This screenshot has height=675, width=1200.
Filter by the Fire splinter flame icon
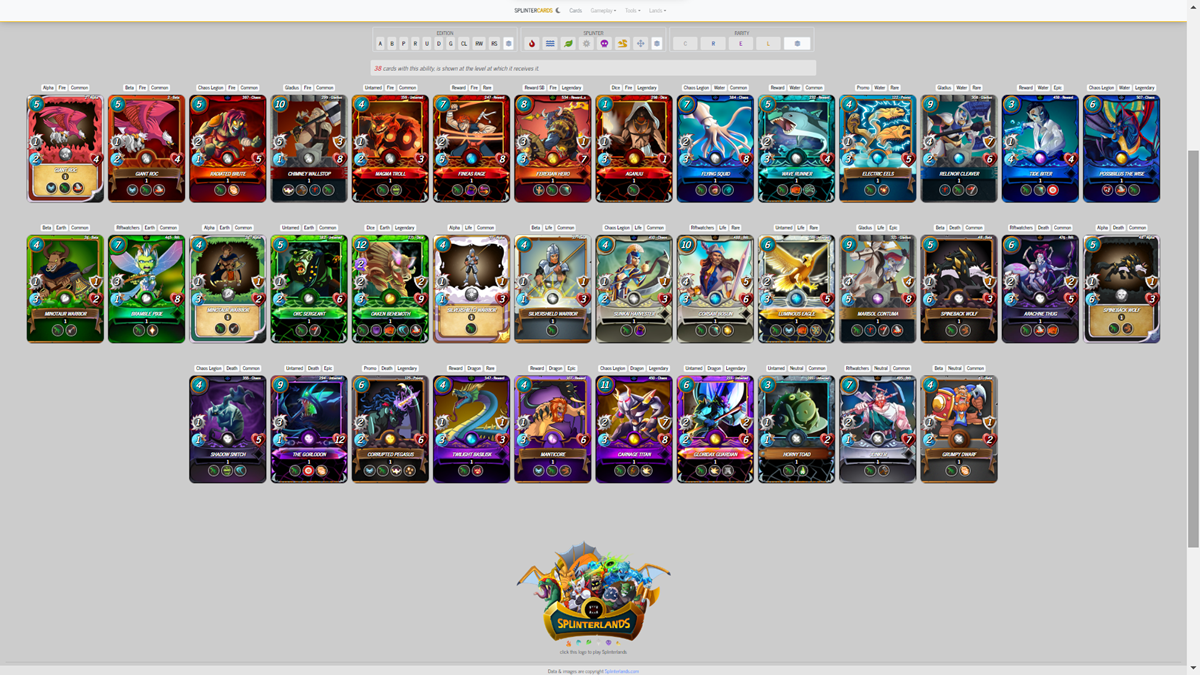[532, 44]
